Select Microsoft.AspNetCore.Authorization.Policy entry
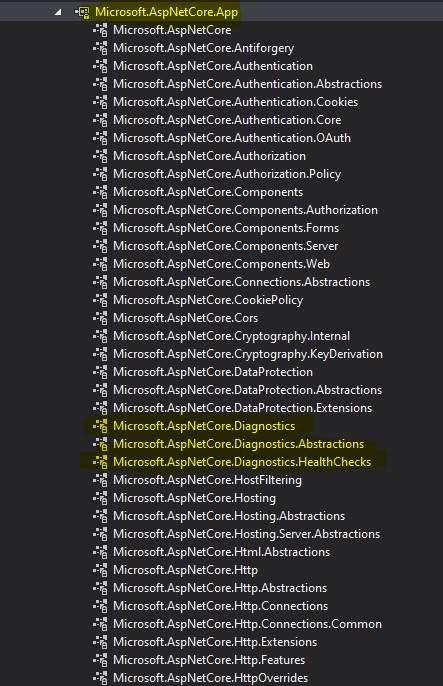The width and height of the screenshot is (443, 686). [x=227, y=174]
